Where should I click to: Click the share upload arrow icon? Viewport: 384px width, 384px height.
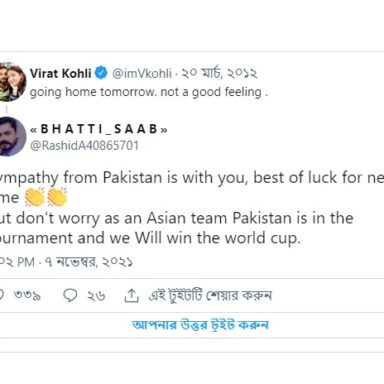(131, 295)
